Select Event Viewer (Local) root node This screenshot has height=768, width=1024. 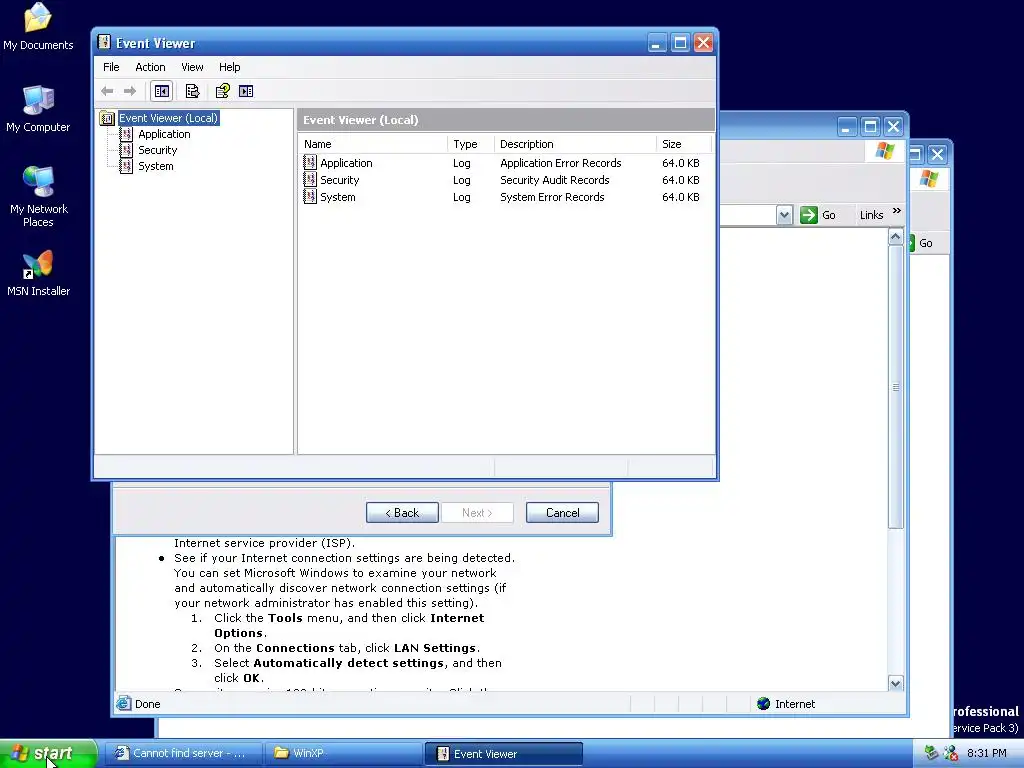(168, 118)
